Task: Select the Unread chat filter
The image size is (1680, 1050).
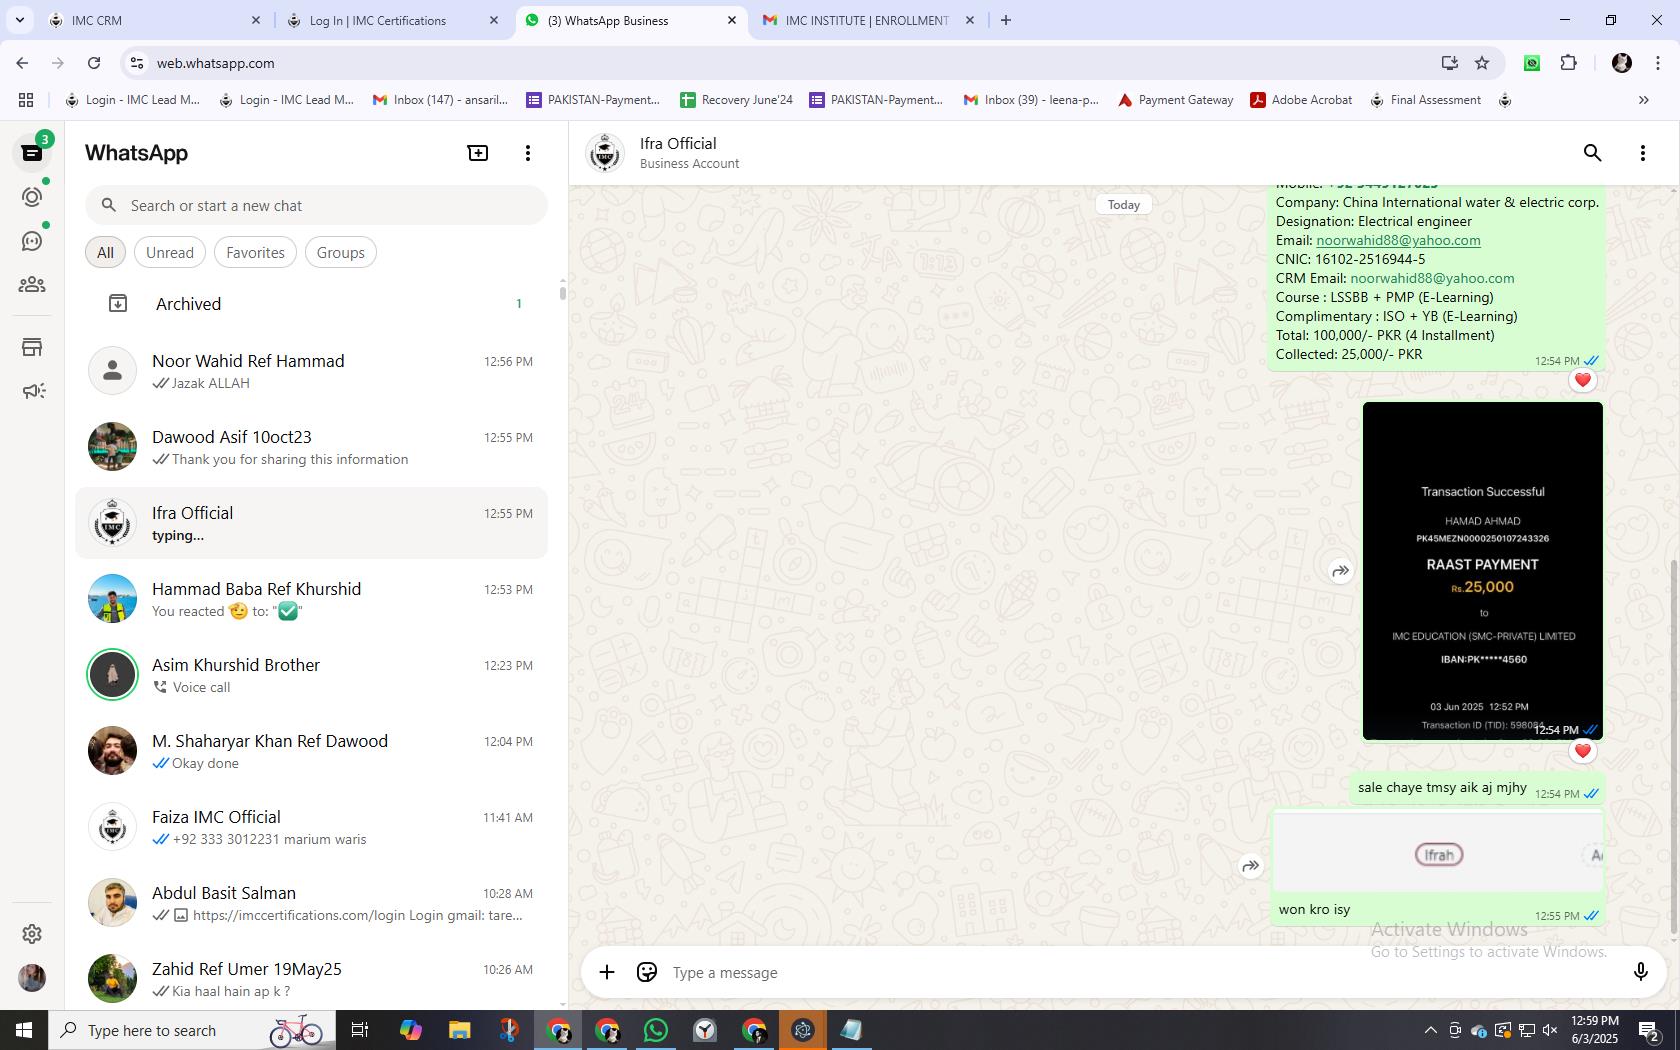Action: pos(170,253)
